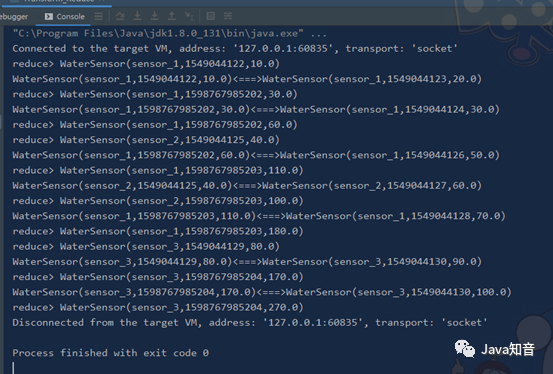
Task: Select line 'reduce> WaterSensor(sensor_3,1598767985204,170.0)'
Action: [158, 277]
